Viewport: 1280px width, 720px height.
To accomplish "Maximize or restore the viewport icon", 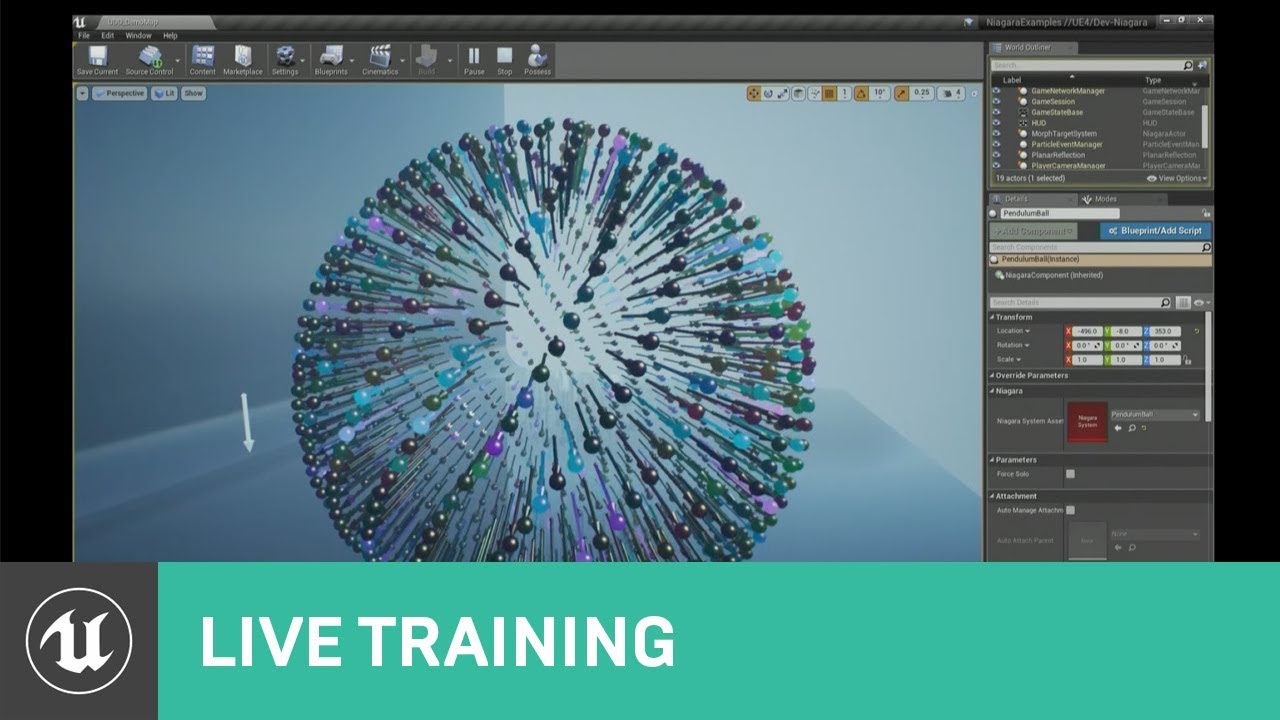I will 974,93.
